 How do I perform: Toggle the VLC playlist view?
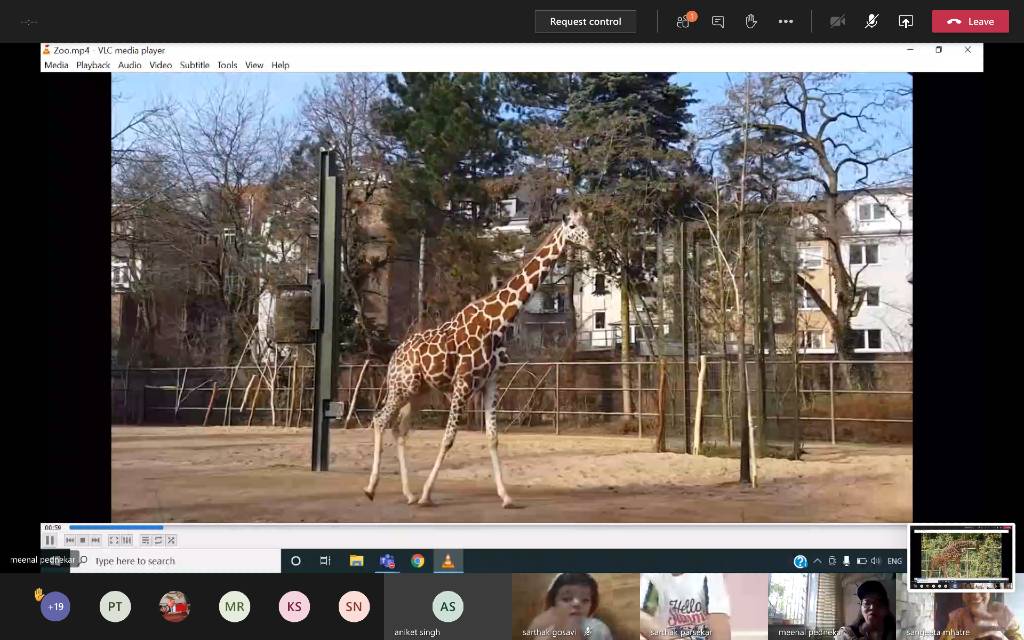(146, 540)
